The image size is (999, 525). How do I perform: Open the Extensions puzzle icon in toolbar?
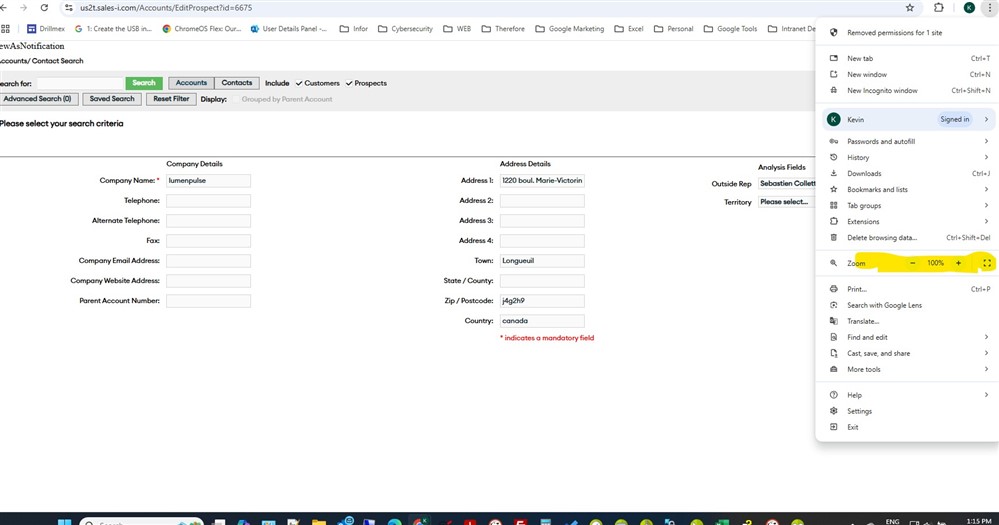[938, 7]
